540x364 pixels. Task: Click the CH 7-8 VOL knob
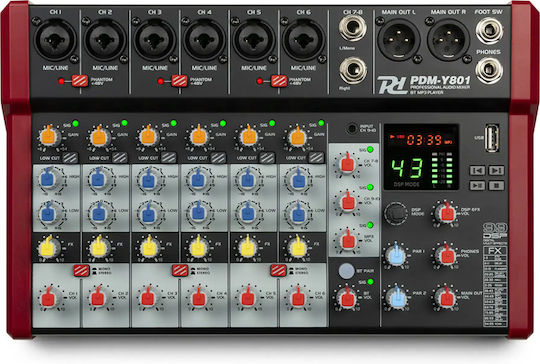tap(347, 164)
